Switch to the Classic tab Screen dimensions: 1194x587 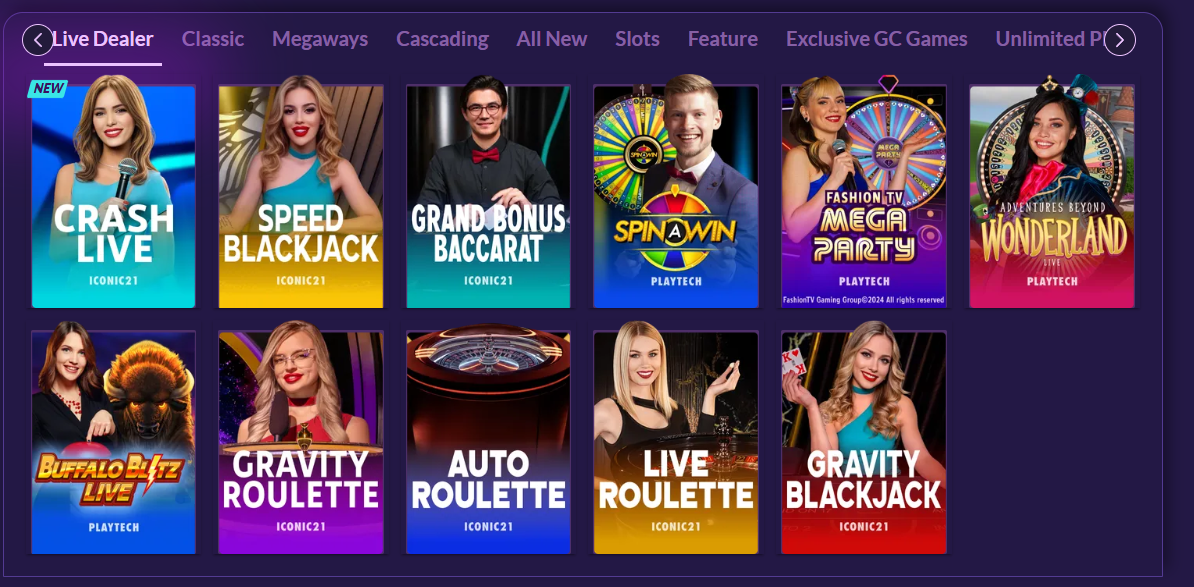(212, 39)
